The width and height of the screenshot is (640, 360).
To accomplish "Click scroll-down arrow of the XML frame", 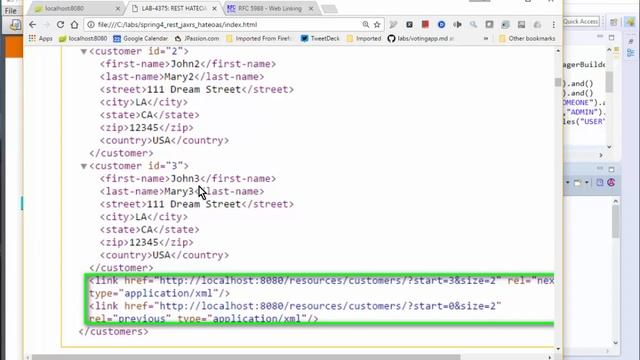I will point(558,349).
